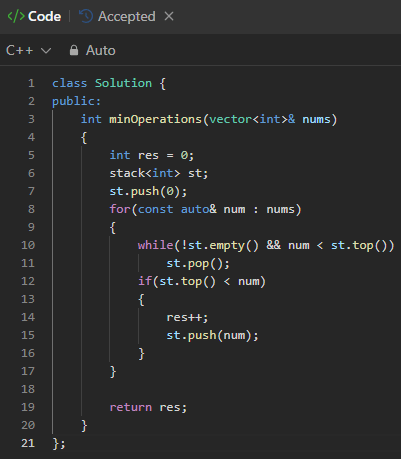Screen dimensions: 401x459
Task: Toggle the Auto setting
Action: 92,51
